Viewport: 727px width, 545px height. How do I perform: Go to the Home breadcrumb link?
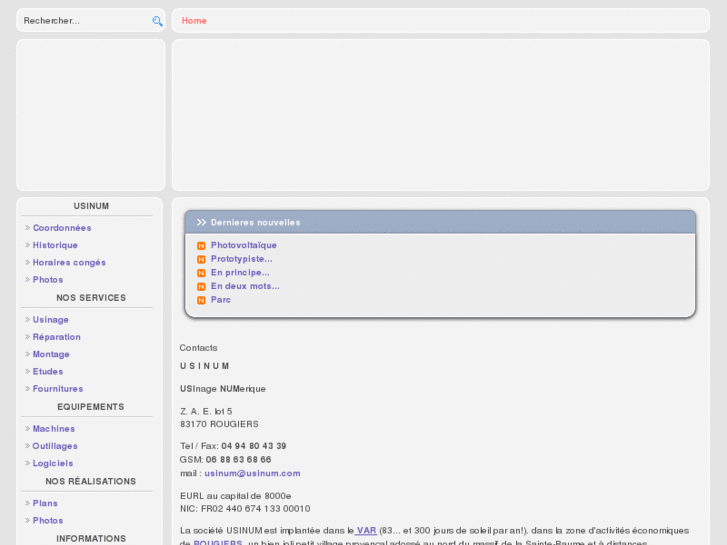194,21
